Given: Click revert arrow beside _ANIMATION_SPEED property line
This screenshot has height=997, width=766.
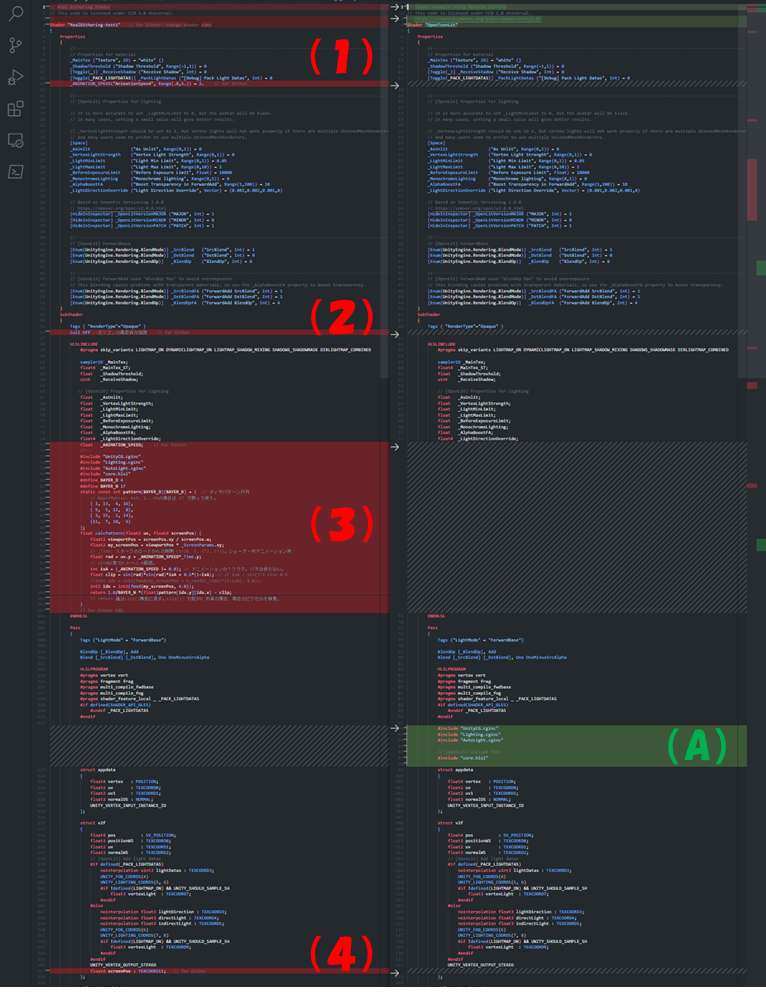Looking at the screenshot, I should [395, 85].
